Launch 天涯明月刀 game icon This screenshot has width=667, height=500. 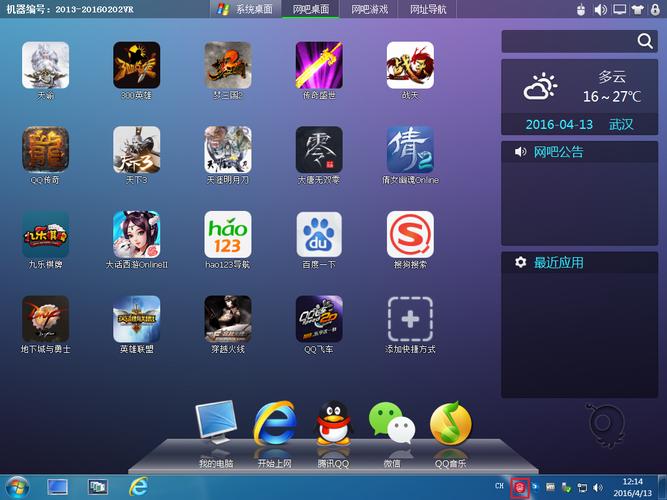point(228,150)
